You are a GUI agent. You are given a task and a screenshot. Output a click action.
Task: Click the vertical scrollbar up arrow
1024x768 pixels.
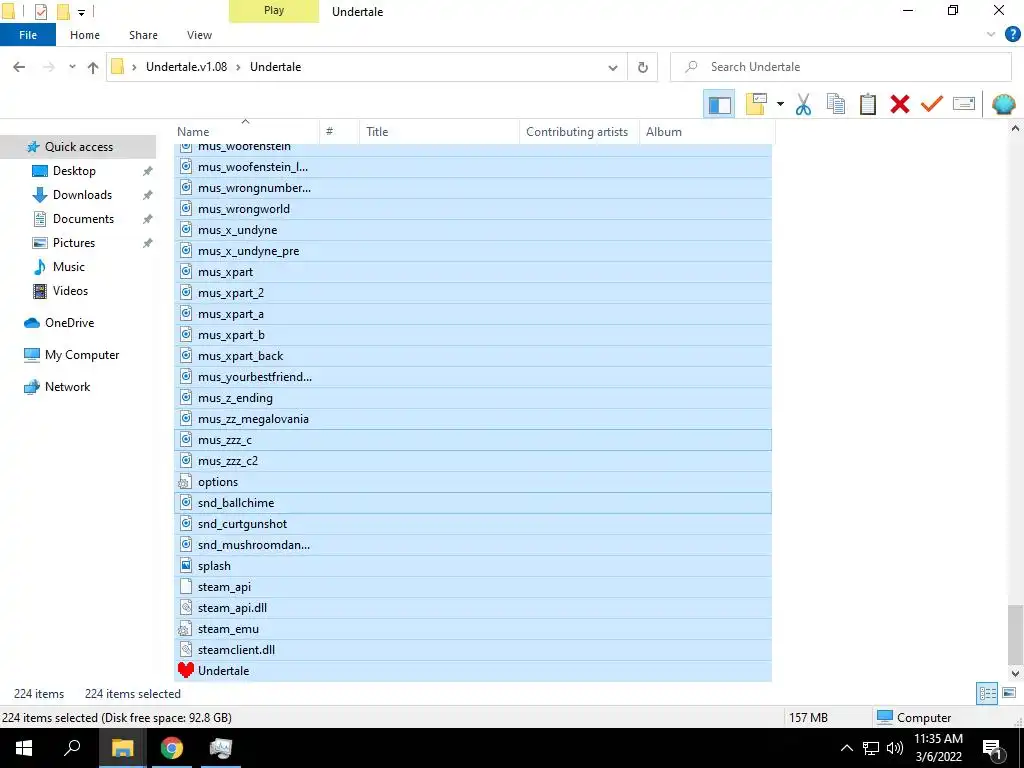1015,129
